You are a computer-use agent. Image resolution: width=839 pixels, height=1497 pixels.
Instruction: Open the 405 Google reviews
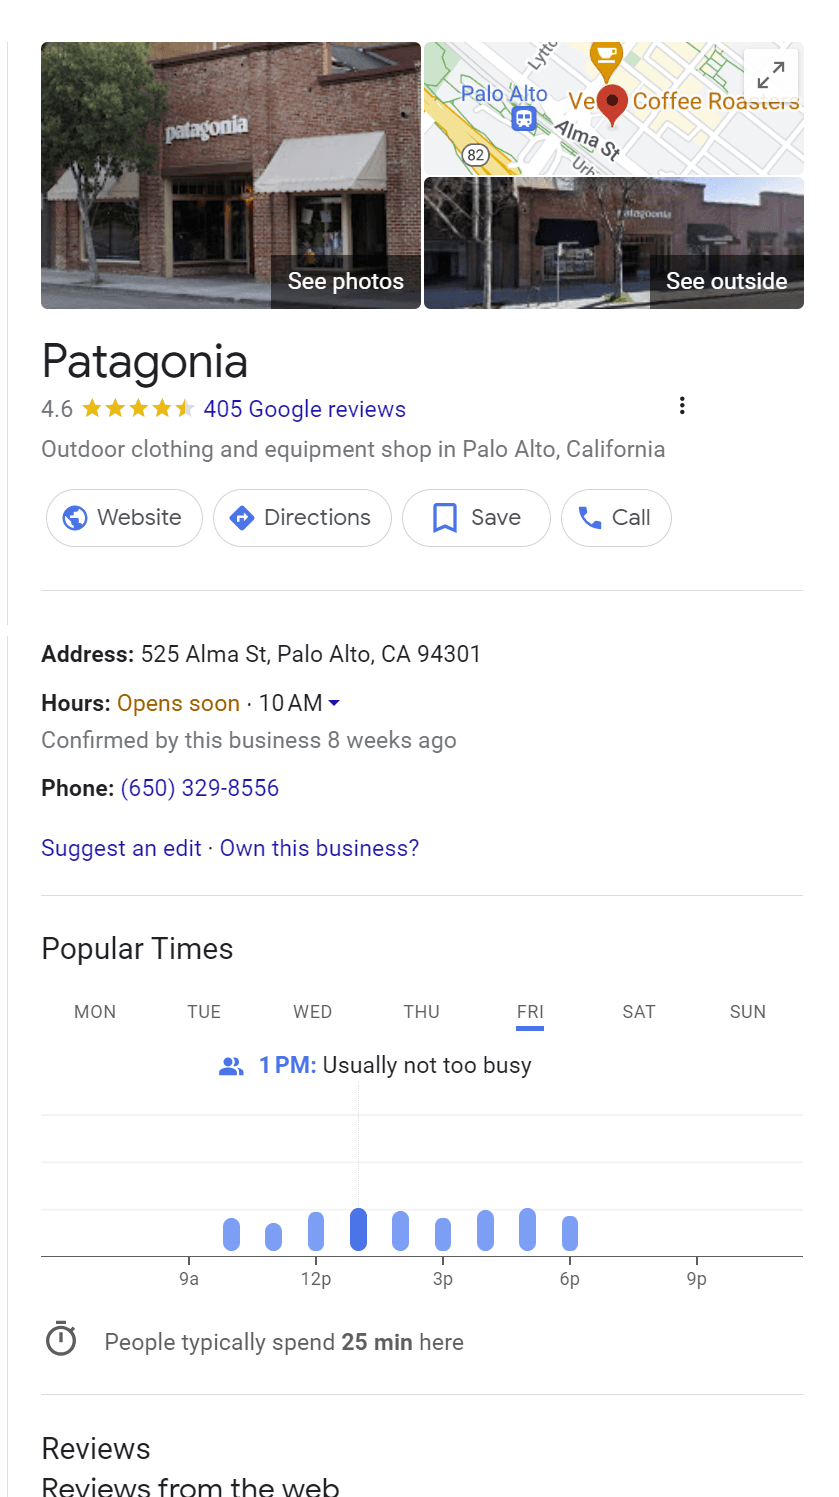point(304,409)
